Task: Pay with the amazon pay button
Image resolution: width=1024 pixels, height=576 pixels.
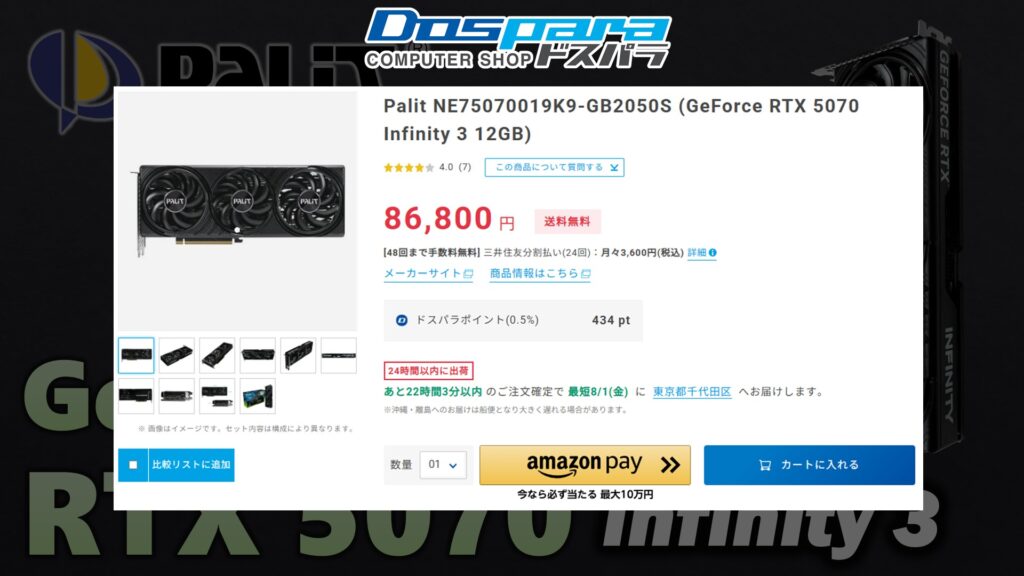Action: point(584,465)
